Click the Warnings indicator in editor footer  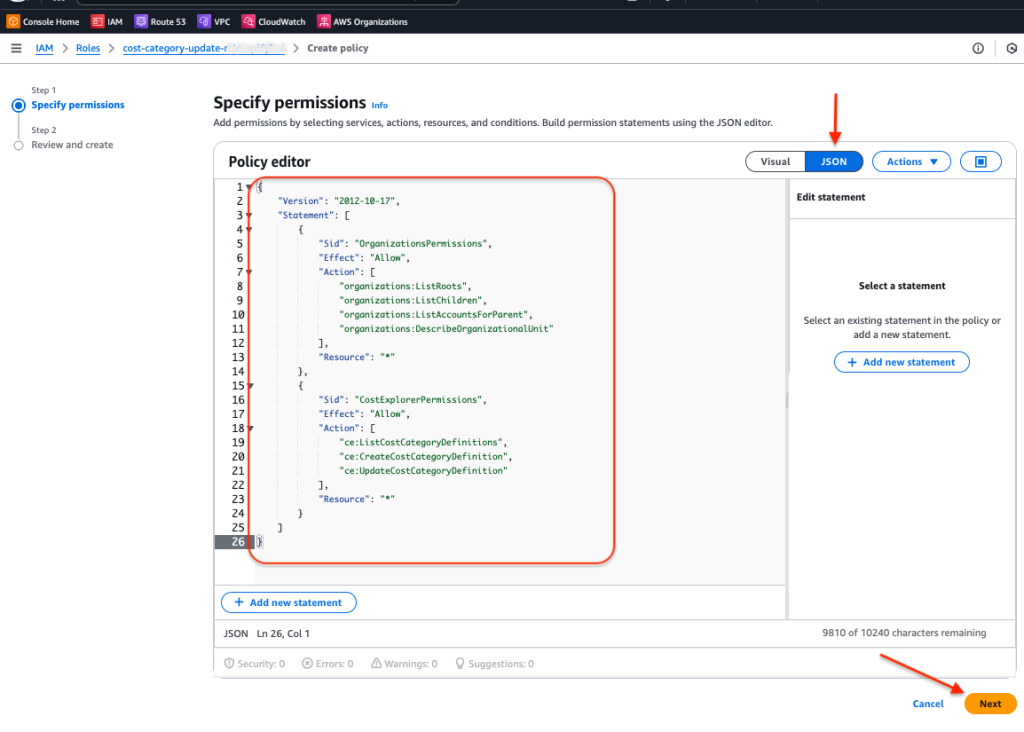[x=404, y=663]
